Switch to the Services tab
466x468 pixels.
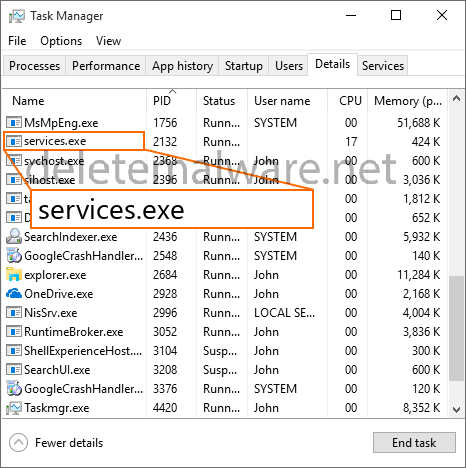[383, 66]
